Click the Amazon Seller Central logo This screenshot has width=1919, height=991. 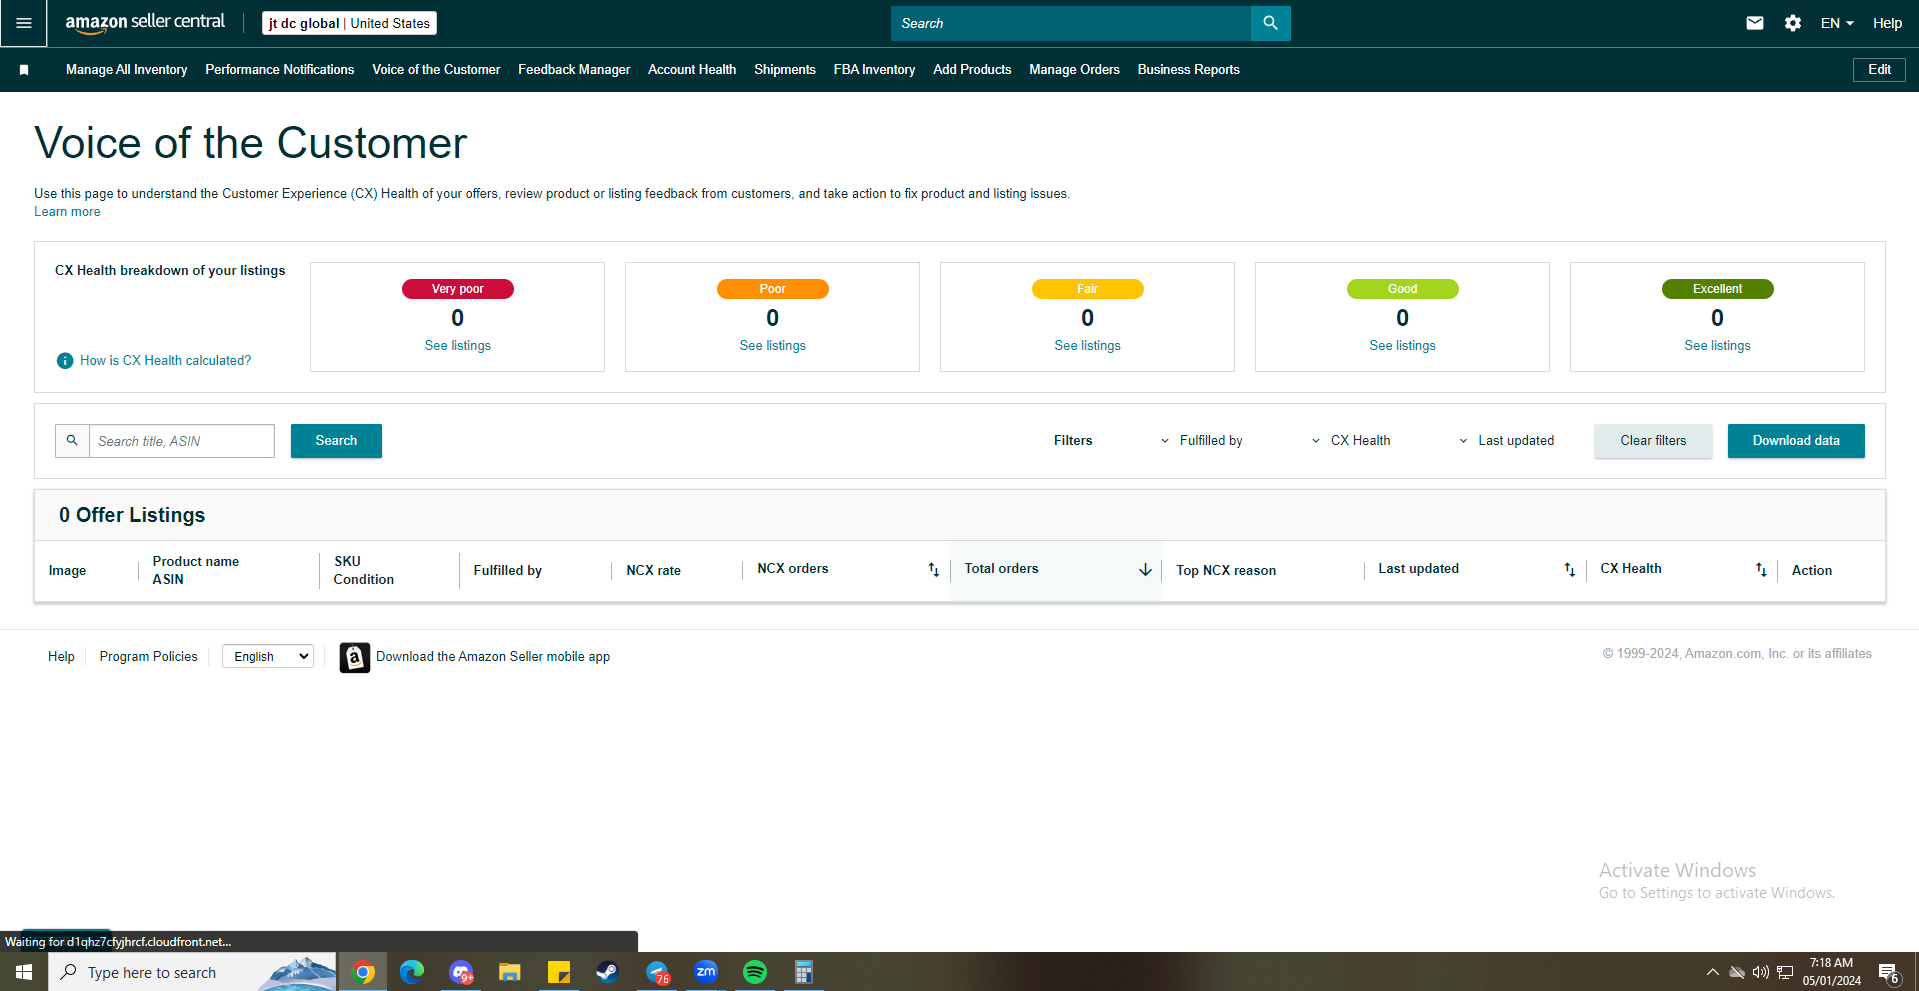pyautogui.click(x=145, y=22)
